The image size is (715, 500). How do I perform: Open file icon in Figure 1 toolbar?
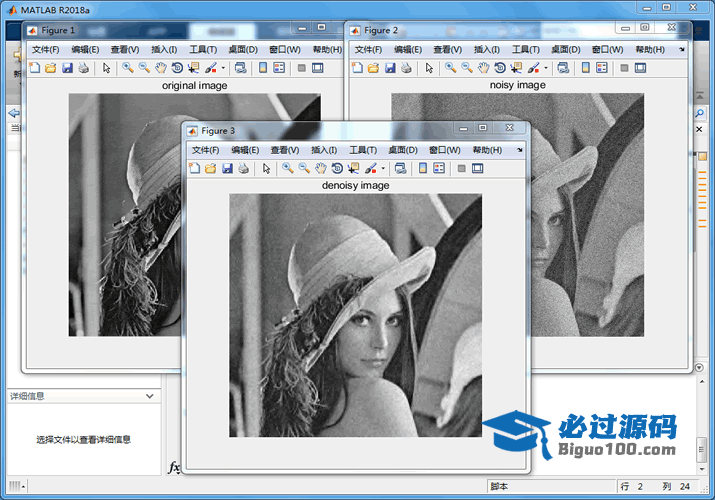click(x=51, y=68)
